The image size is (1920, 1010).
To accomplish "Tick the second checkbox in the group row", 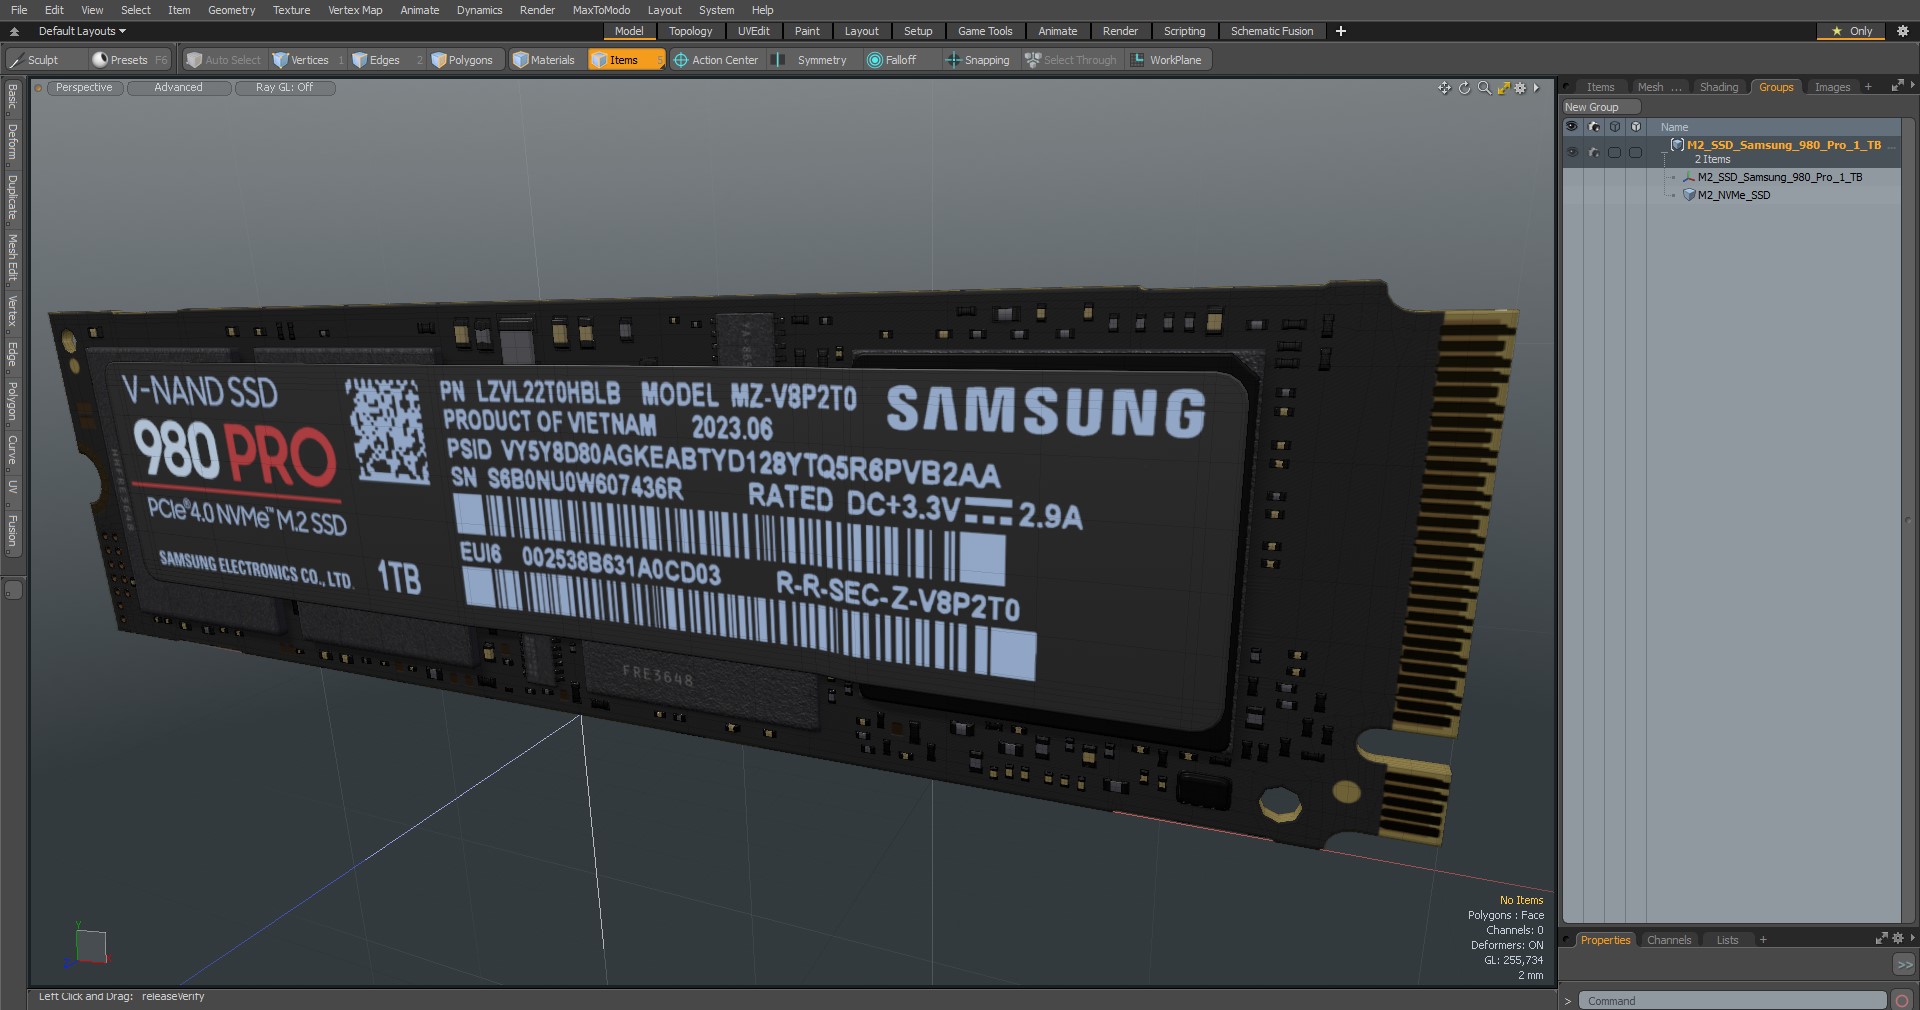I will 1635,152.
